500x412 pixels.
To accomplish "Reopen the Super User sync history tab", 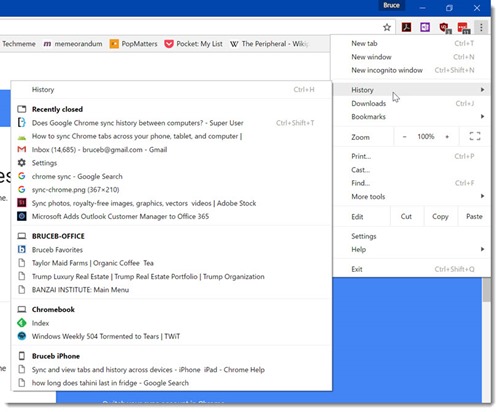I will pyautogui.click(x=172, y=123).
